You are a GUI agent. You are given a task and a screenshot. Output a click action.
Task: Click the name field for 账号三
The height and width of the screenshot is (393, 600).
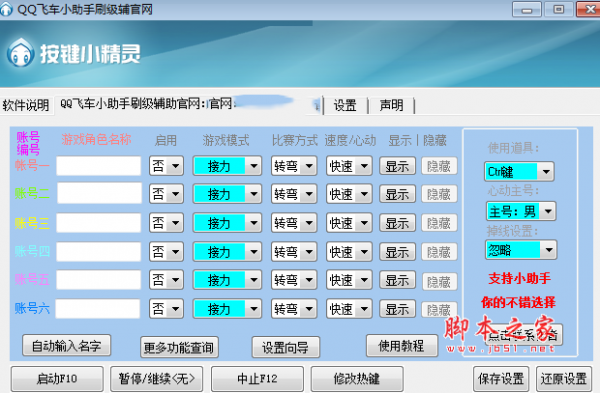[99, 223]
